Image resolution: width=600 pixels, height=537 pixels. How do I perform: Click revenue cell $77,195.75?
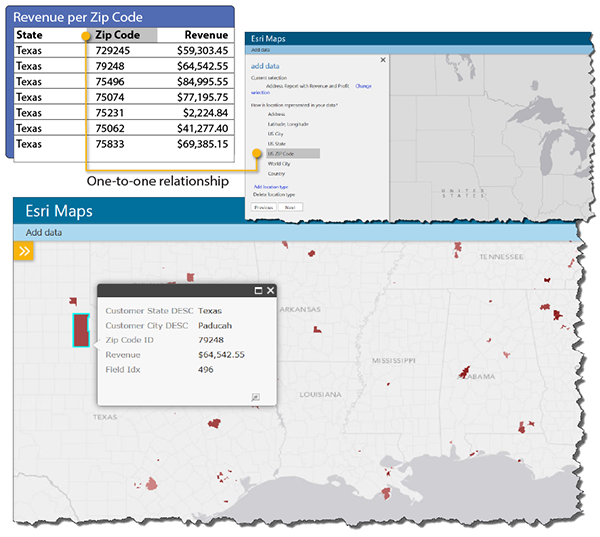tap(202, 97)
